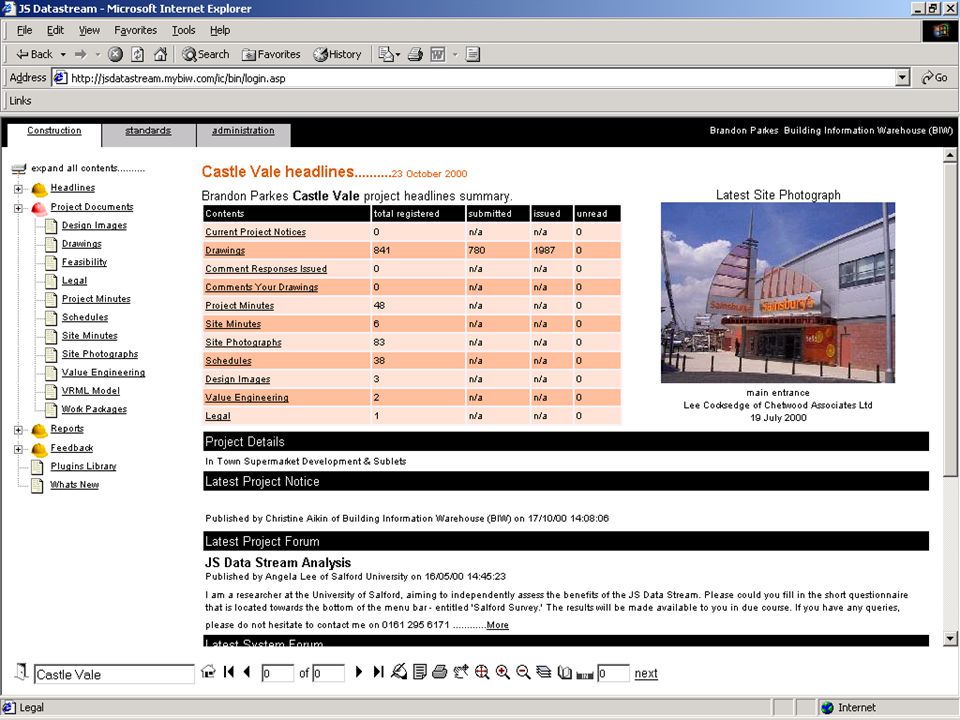Open the History pane
The height and width of the screenshot is (720, 960).
coord(337,54)
